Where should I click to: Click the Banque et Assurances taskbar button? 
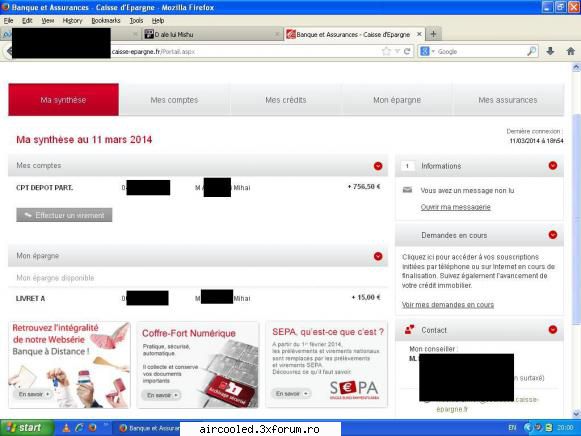[x=149, y=429]
